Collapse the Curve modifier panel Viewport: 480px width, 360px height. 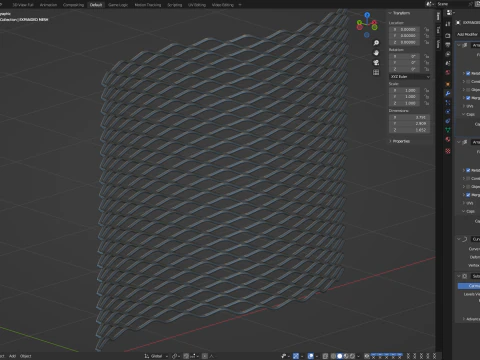click(x=459, y=239)
